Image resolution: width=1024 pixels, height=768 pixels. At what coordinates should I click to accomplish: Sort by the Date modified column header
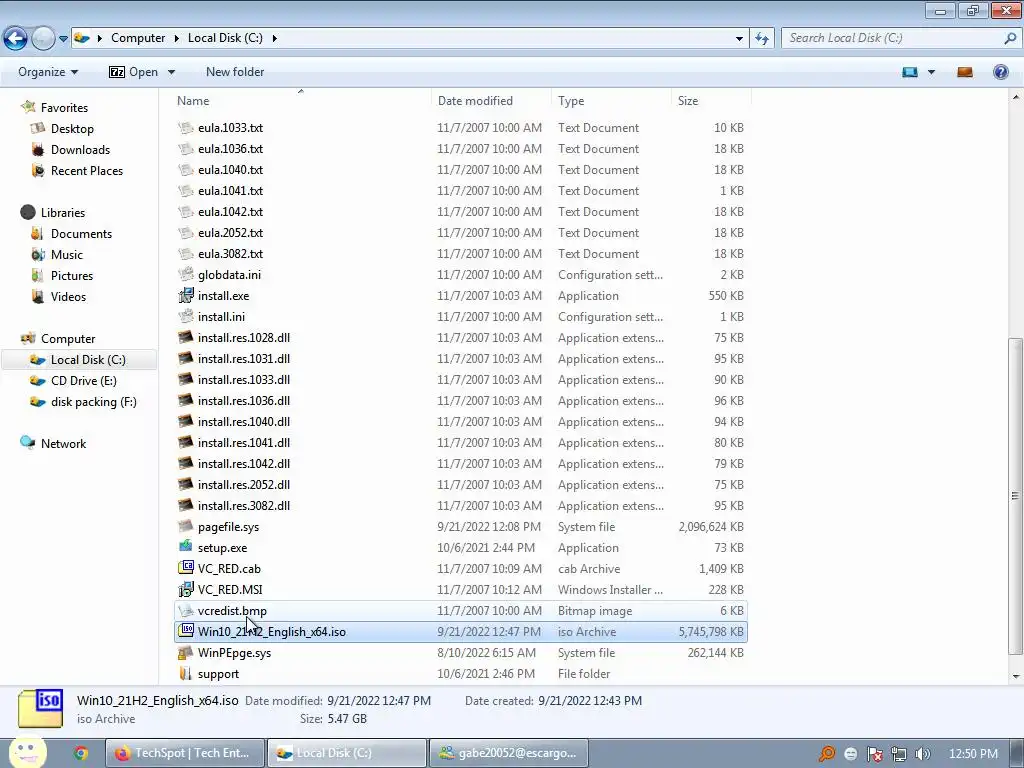click(492, 101)
